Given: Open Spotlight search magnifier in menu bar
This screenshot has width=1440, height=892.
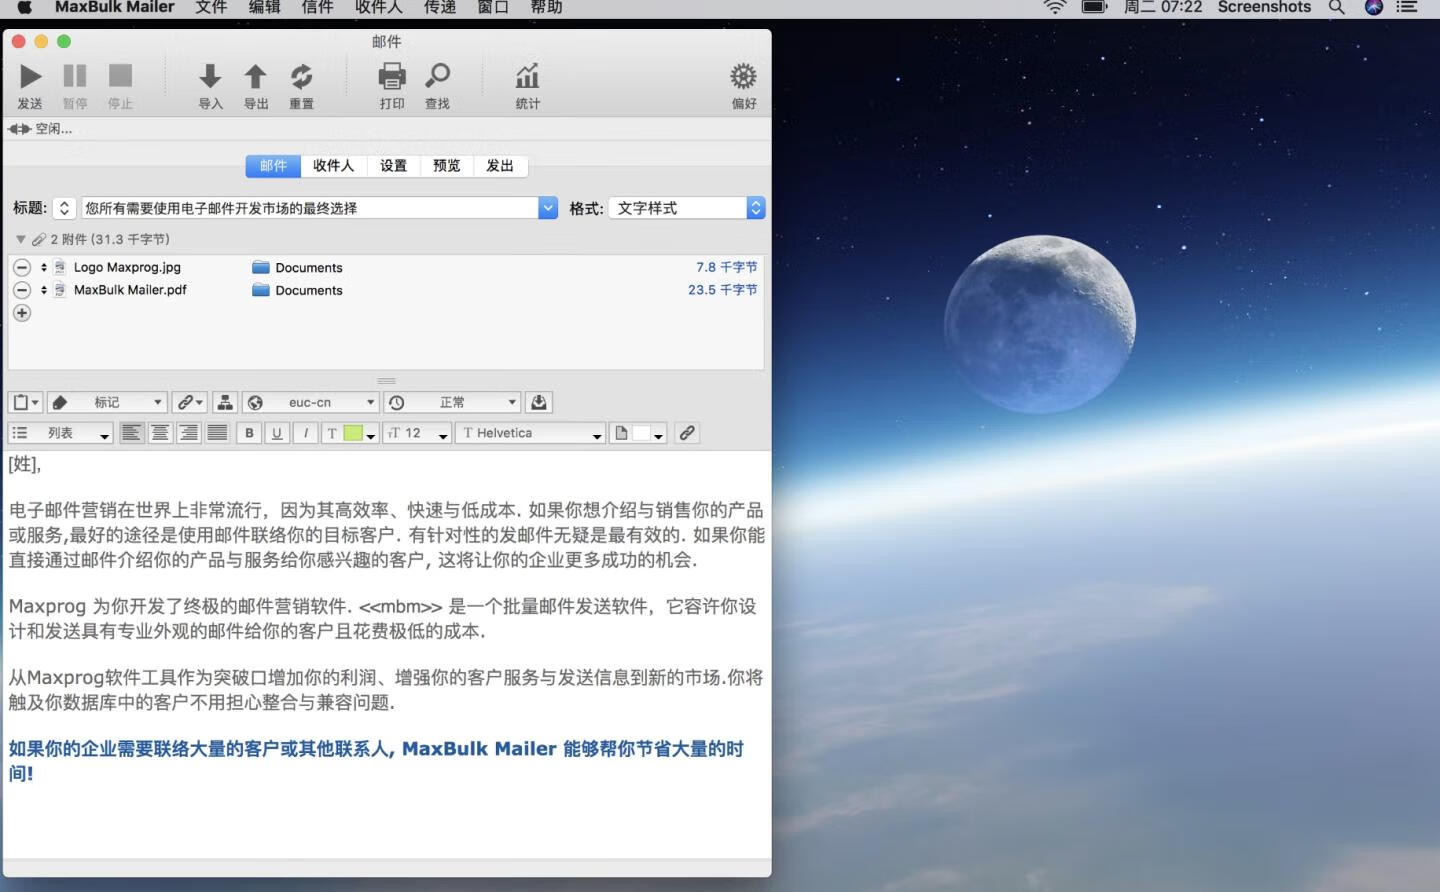Looking at the screenshot, I should click(1337, 7).
